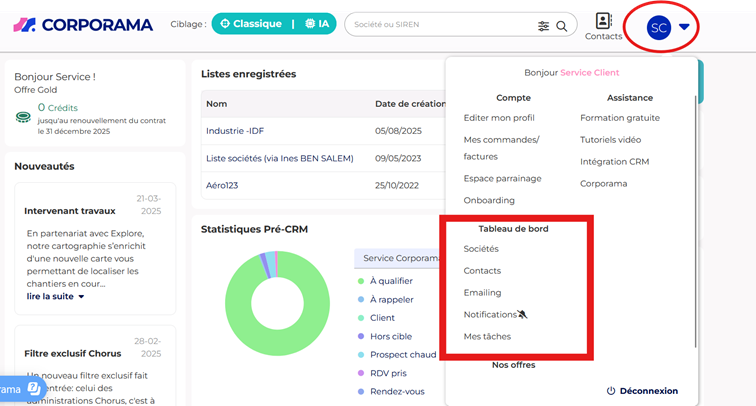This screenshot has height=406, width=756.
Task: Click the search magnifier icon
Action: pos(562,26)
